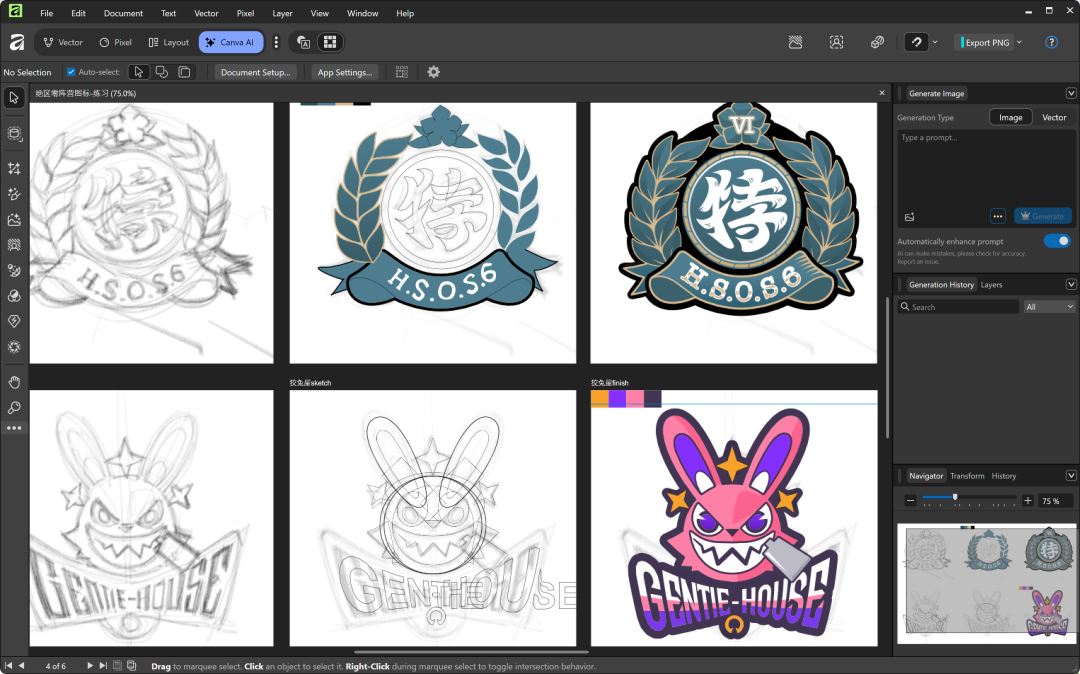Viewport: 1080px width, 674px height.
Task: Select the remove background tool
Action: pos(14,245)
